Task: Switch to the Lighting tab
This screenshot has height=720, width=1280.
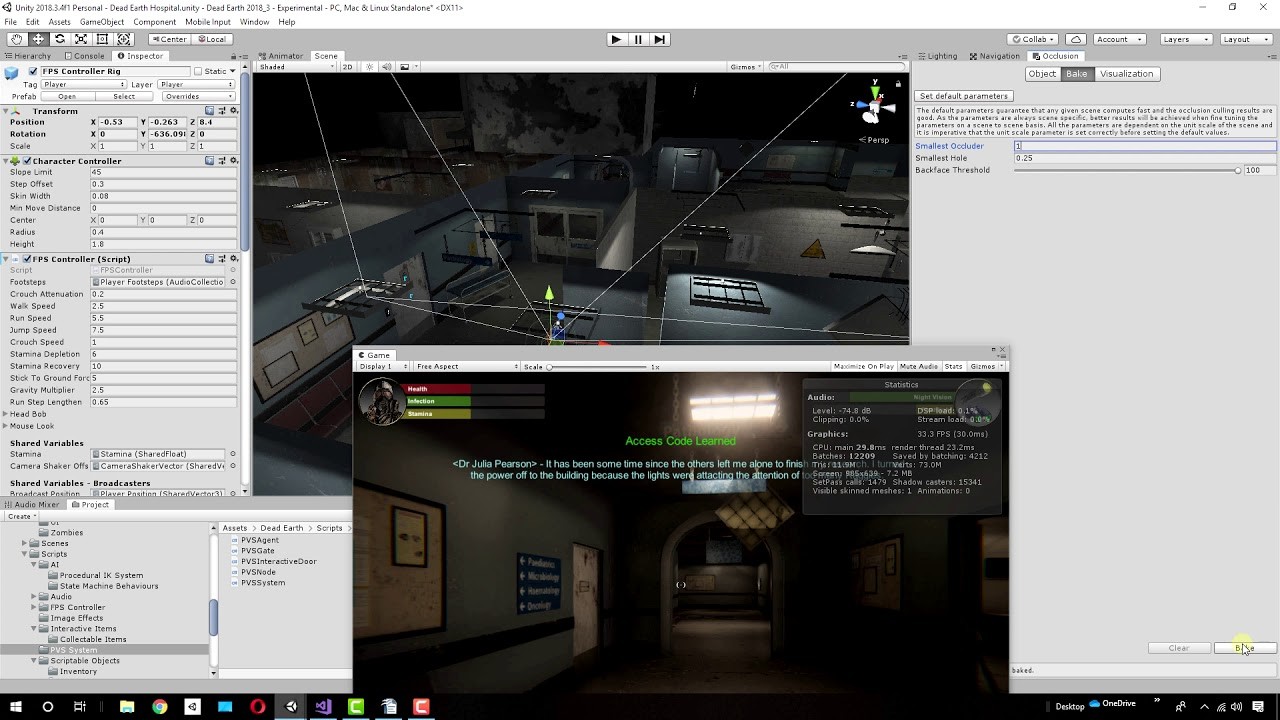Action: pyautogui.click(x=938, y=56)
